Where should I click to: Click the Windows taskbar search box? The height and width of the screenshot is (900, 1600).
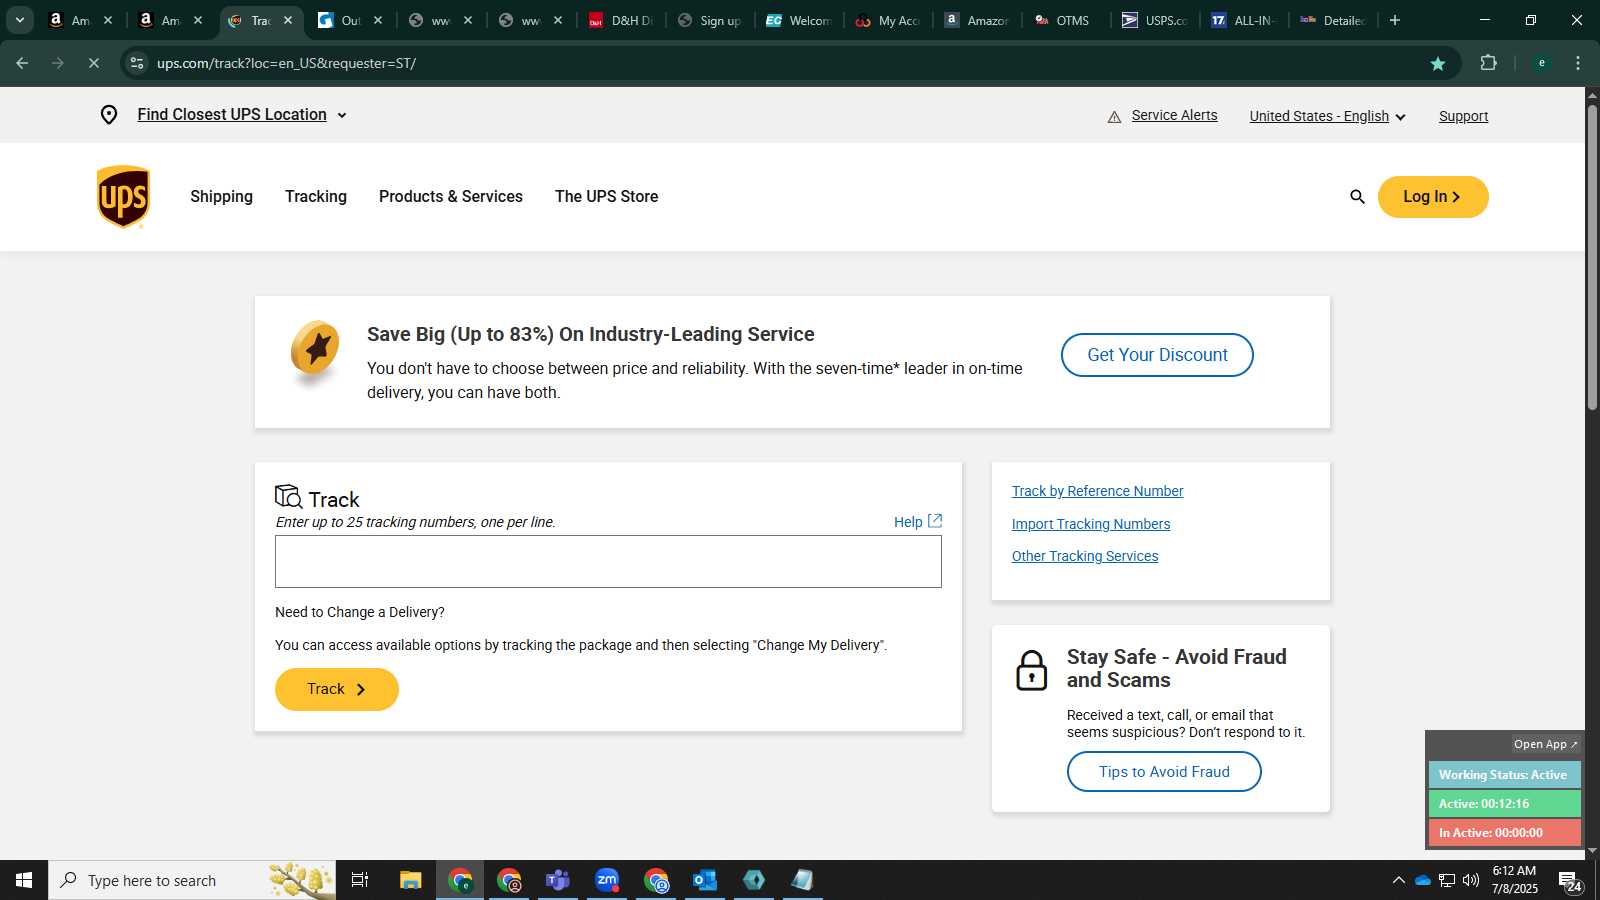tap(192, 880)
